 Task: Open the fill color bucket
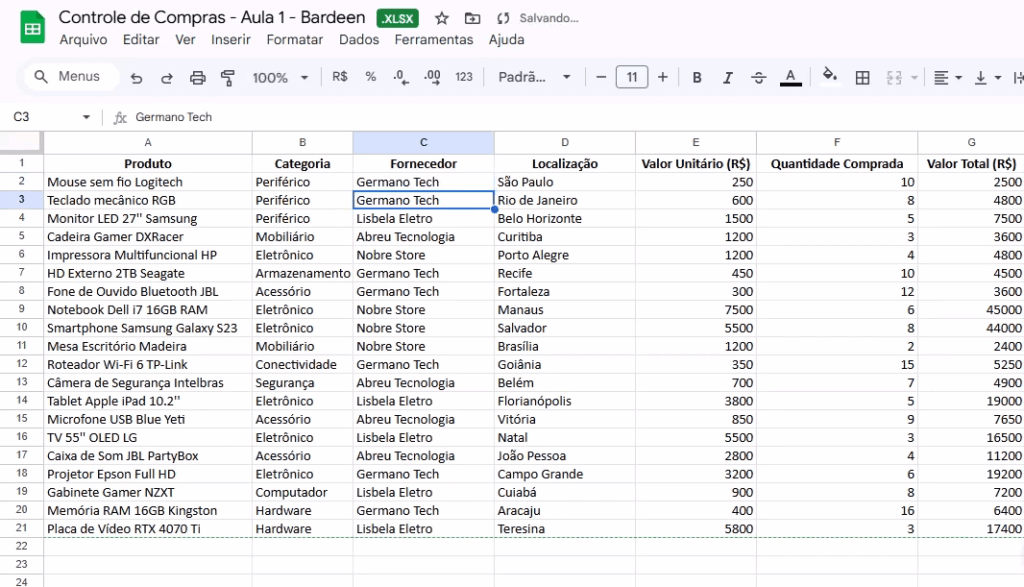coord(829,76)
